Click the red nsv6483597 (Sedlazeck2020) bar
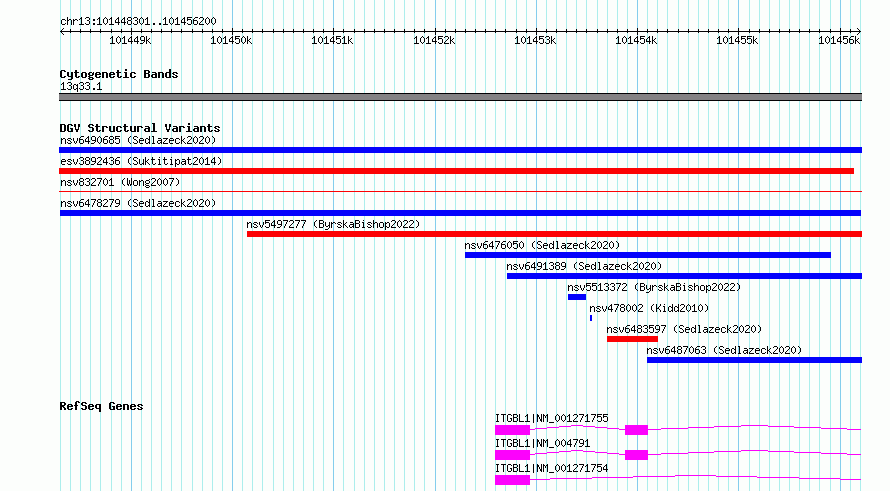 coord(632,339)
